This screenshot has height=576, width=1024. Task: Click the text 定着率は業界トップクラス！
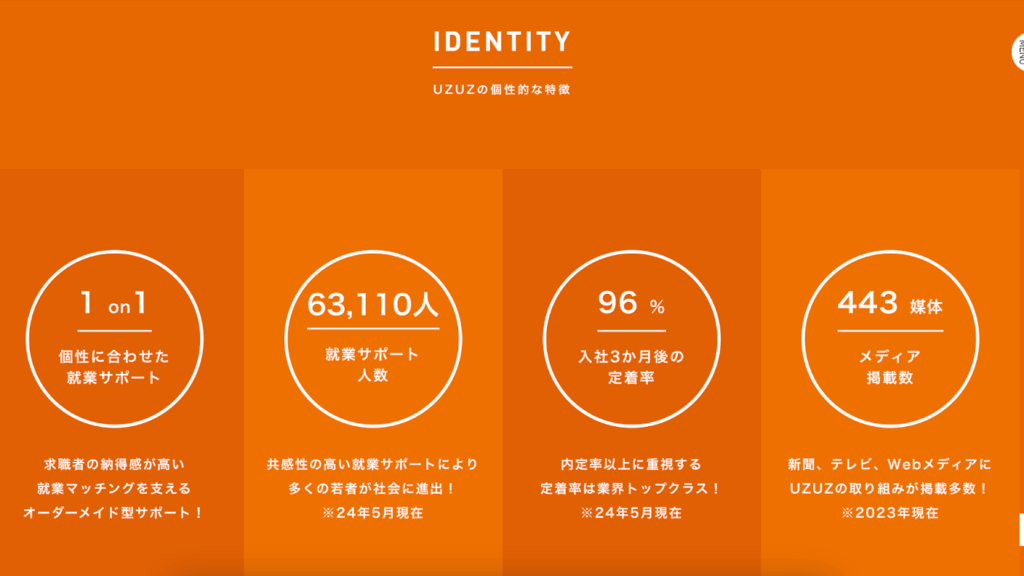click(632, 488)
